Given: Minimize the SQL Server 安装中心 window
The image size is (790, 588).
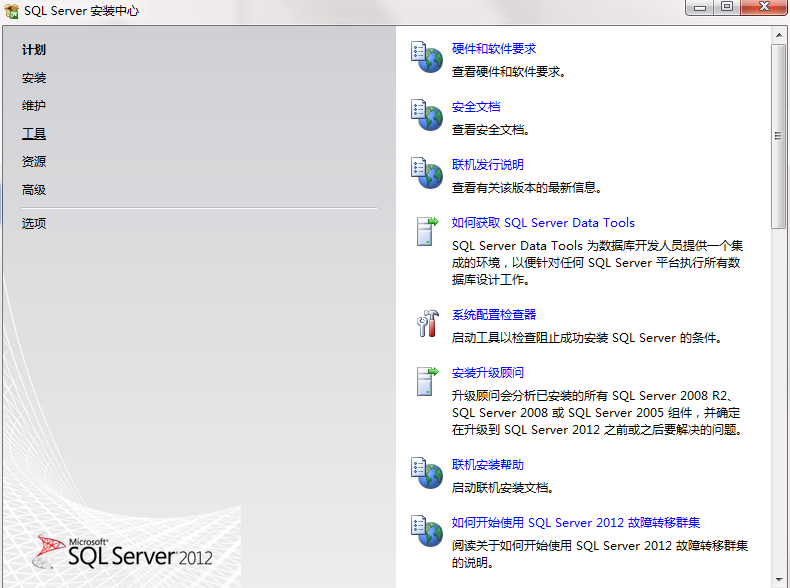Looking at the screenshot, I should pos(700,8).
